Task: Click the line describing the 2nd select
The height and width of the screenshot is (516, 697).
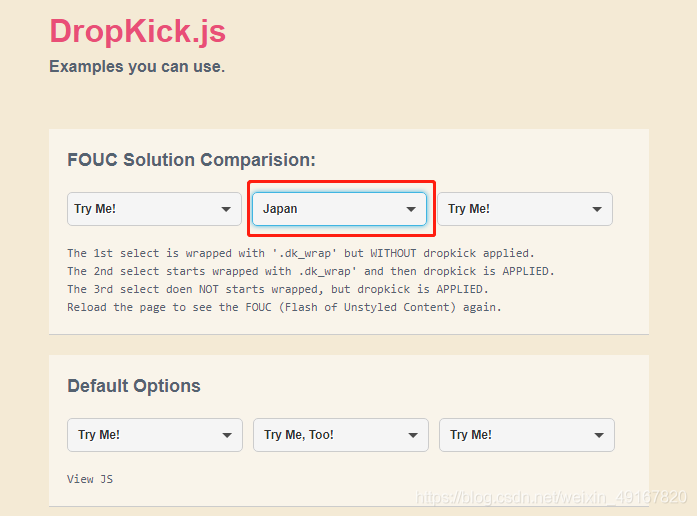Action: tap(311, 272)
